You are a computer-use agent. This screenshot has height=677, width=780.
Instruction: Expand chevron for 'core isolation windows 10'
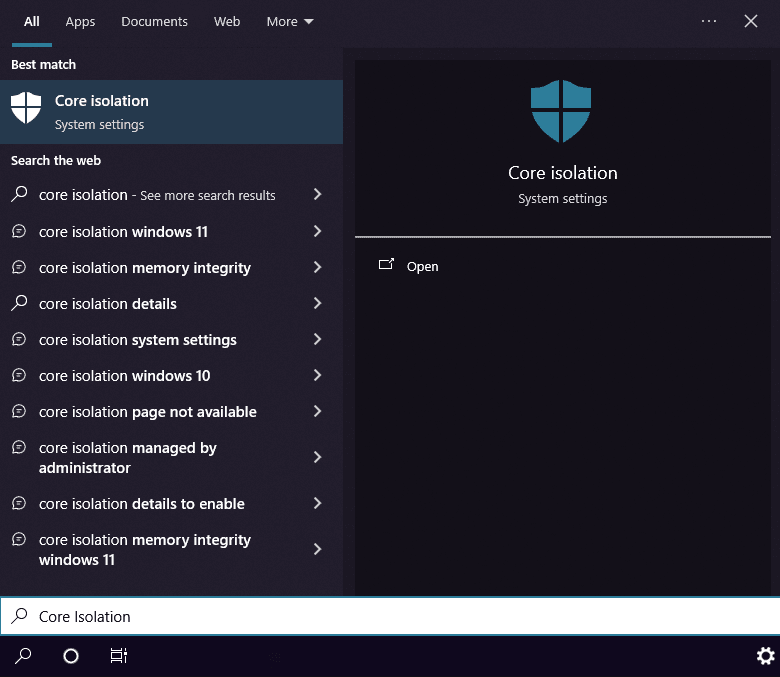coord(317,376)
